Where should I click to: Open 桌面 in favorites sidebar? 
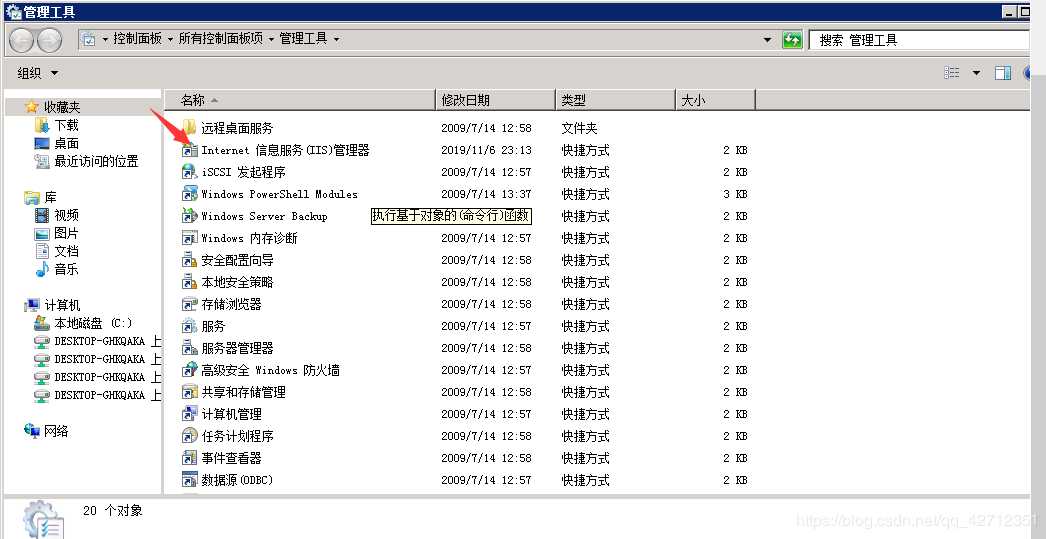[x=67, y=143]
